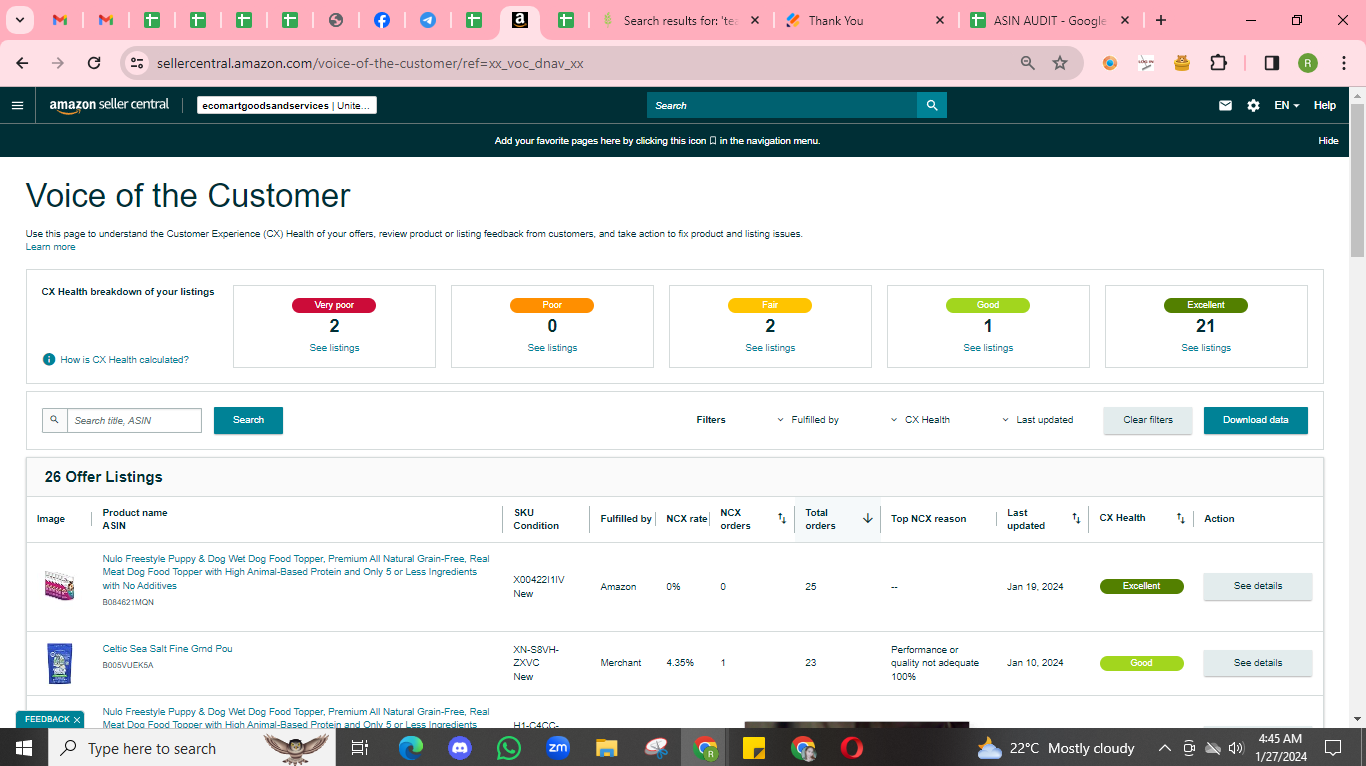Viewport: 1366px width, 766px height.
Task: Click the zoom magnifier icon in the address bar
Action: 1027,63
